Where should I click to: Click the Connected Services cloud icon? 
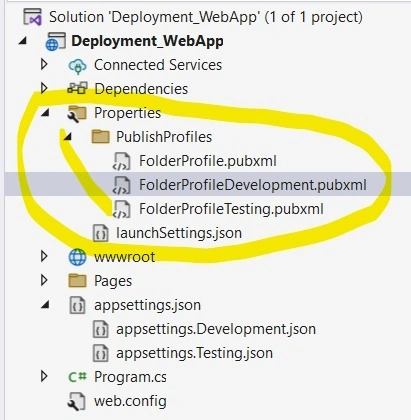click(77, 65)
